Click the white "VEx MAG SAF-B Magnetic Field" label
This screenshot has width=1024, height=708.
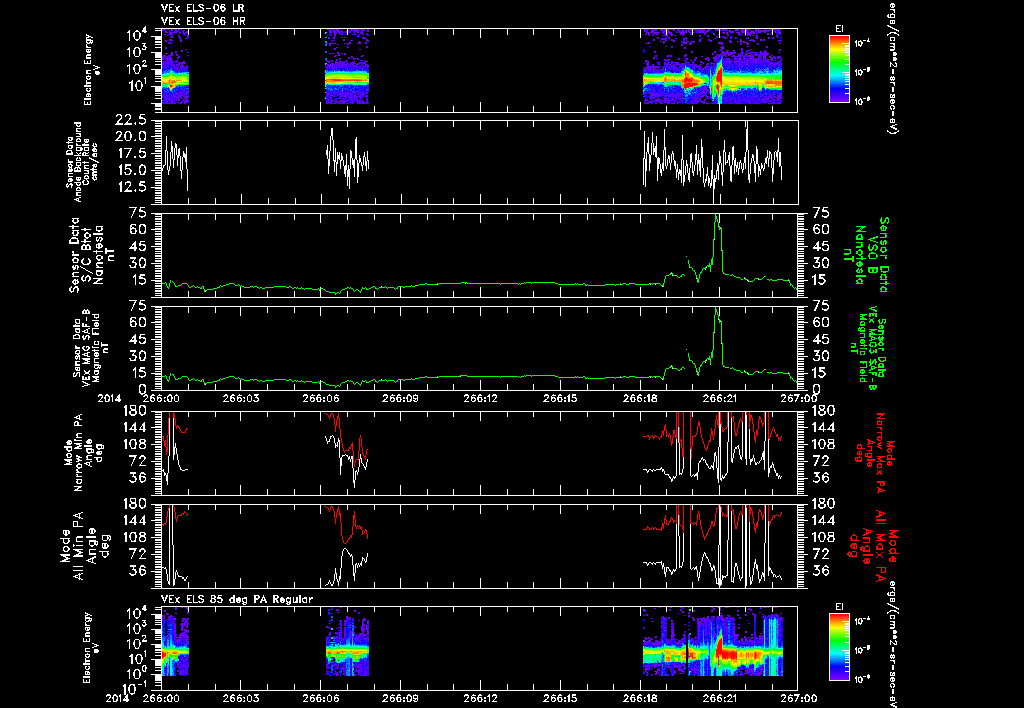click(x=90, y=348)
